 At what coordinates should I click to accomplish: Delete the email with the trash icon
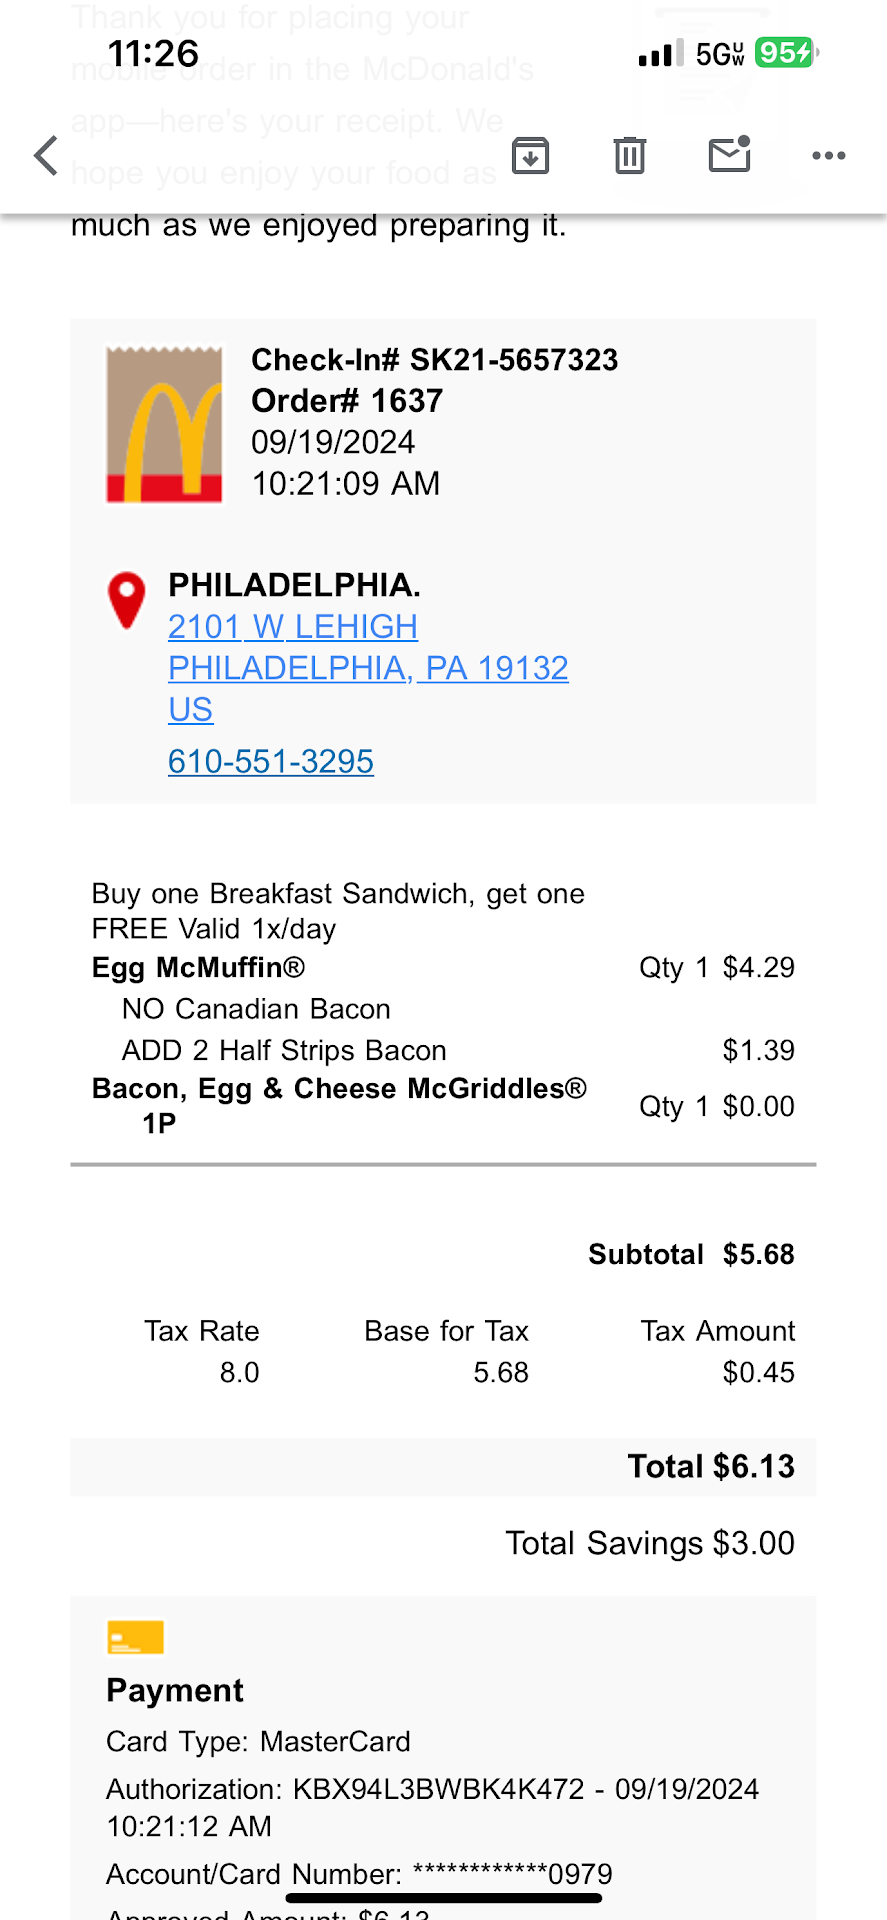(x=629, y=156)
